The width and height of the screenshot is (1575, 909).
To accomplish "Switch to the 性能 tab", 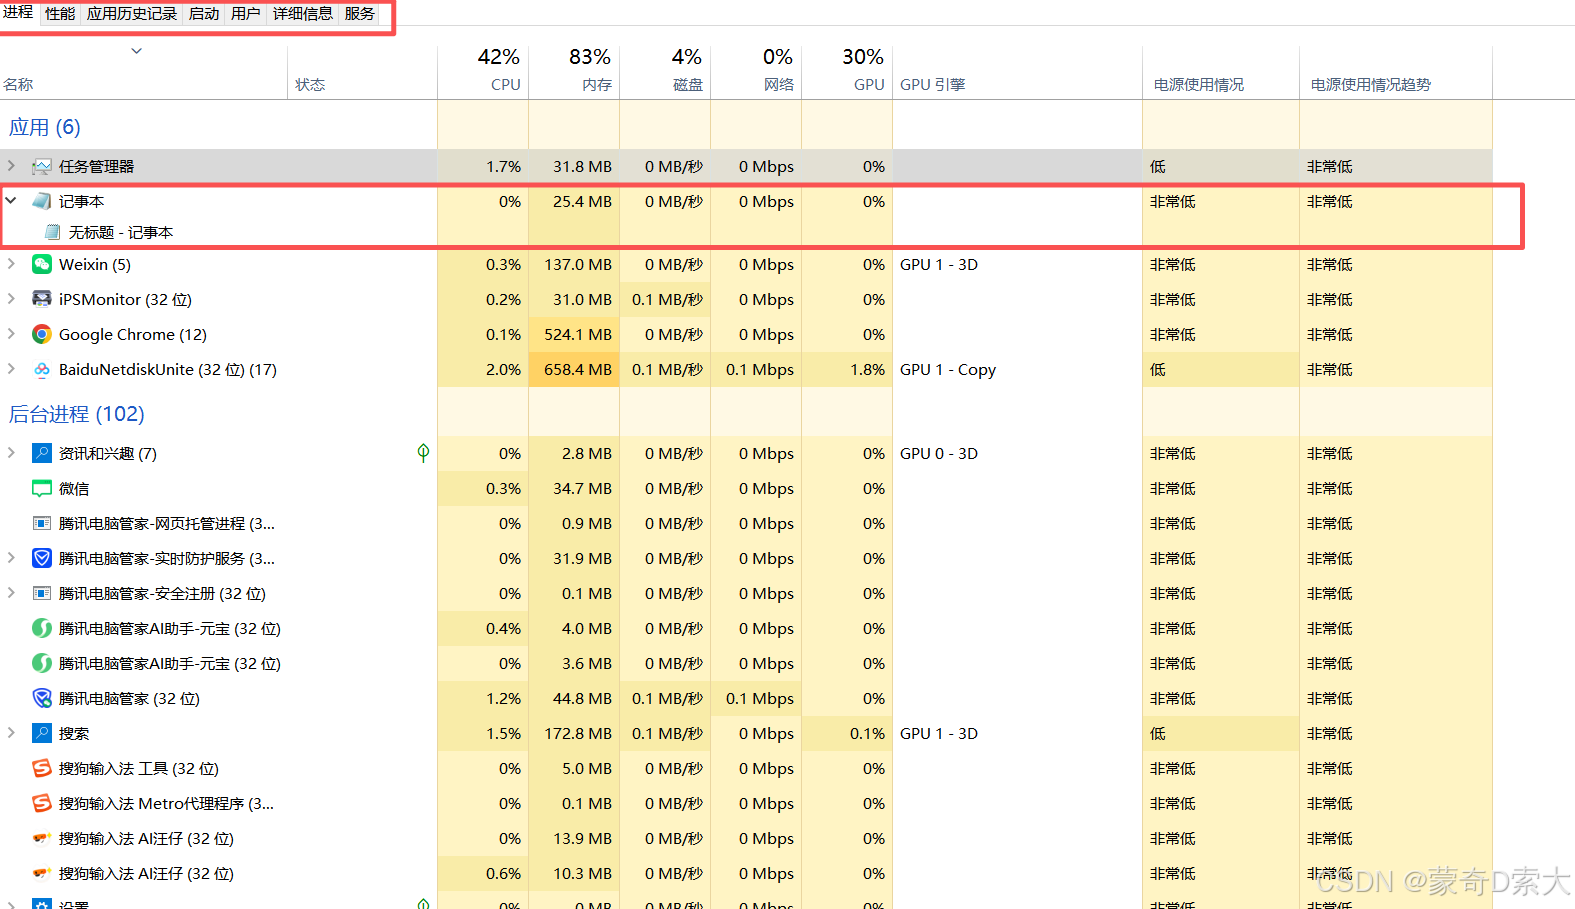I will click(x=60, y=14).
